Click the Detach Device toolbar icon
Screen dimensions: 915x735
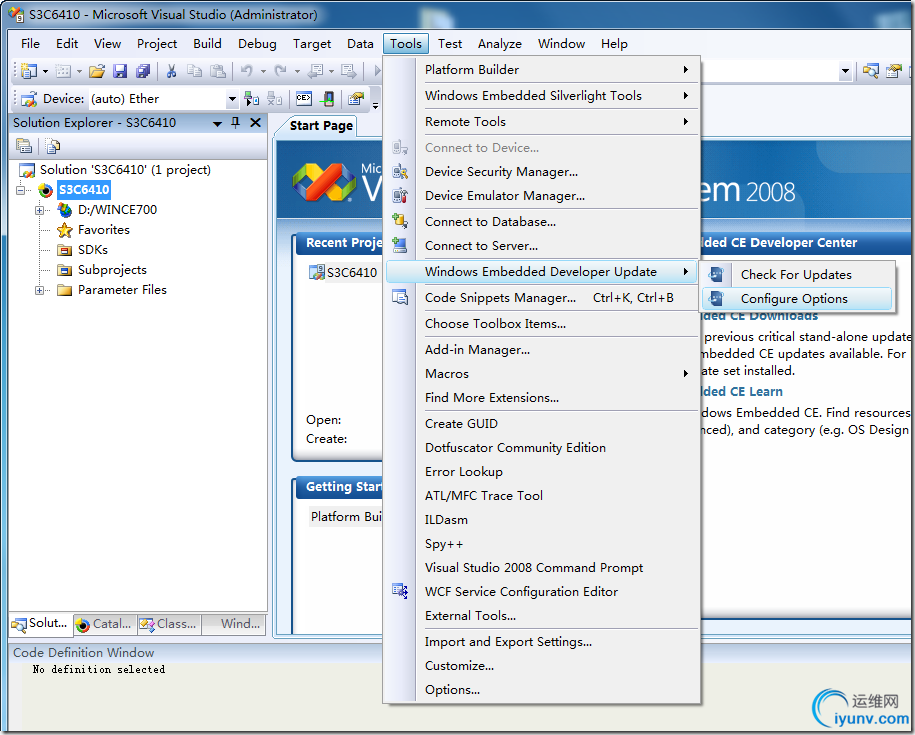[275, 99]
